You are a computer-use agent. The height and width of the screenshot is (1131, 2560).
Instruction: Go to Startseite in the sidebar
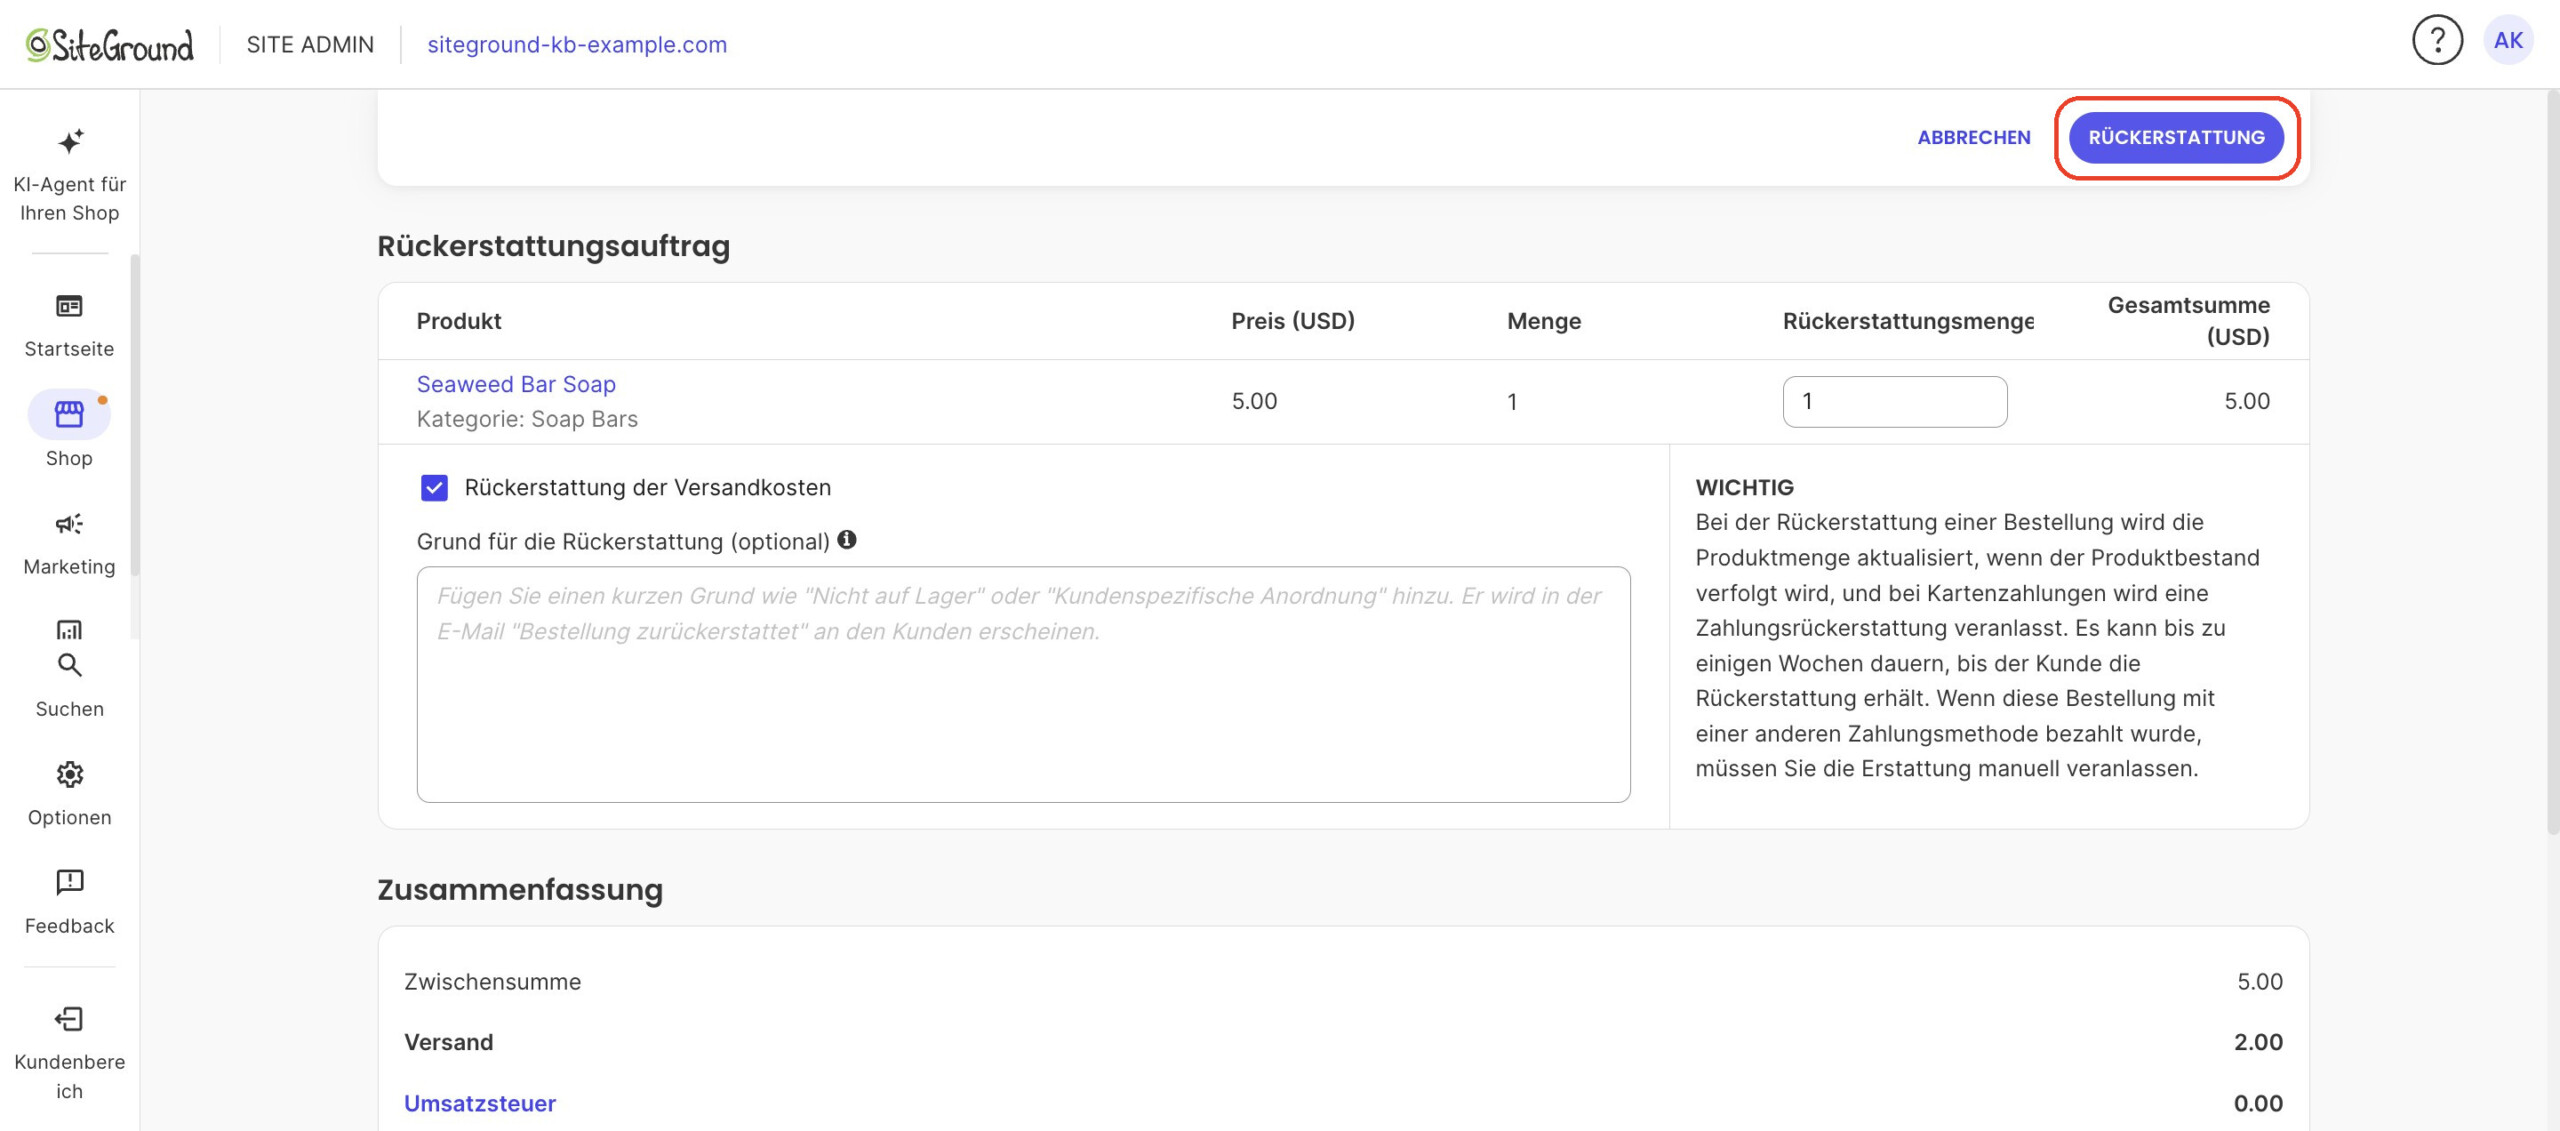(69, 324)
